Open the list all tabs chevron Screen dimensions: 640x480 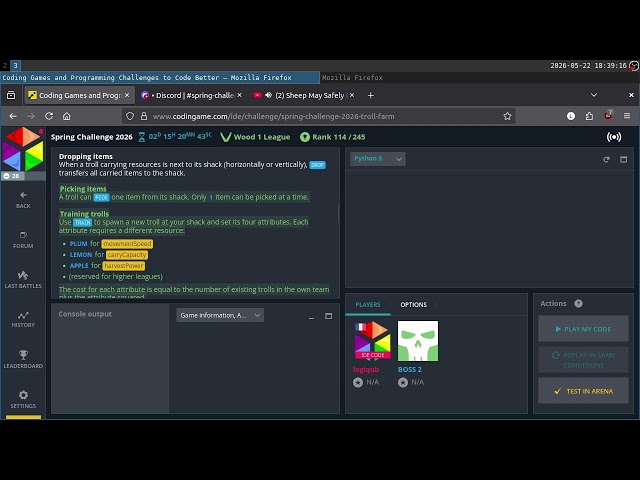click(594, 95)
